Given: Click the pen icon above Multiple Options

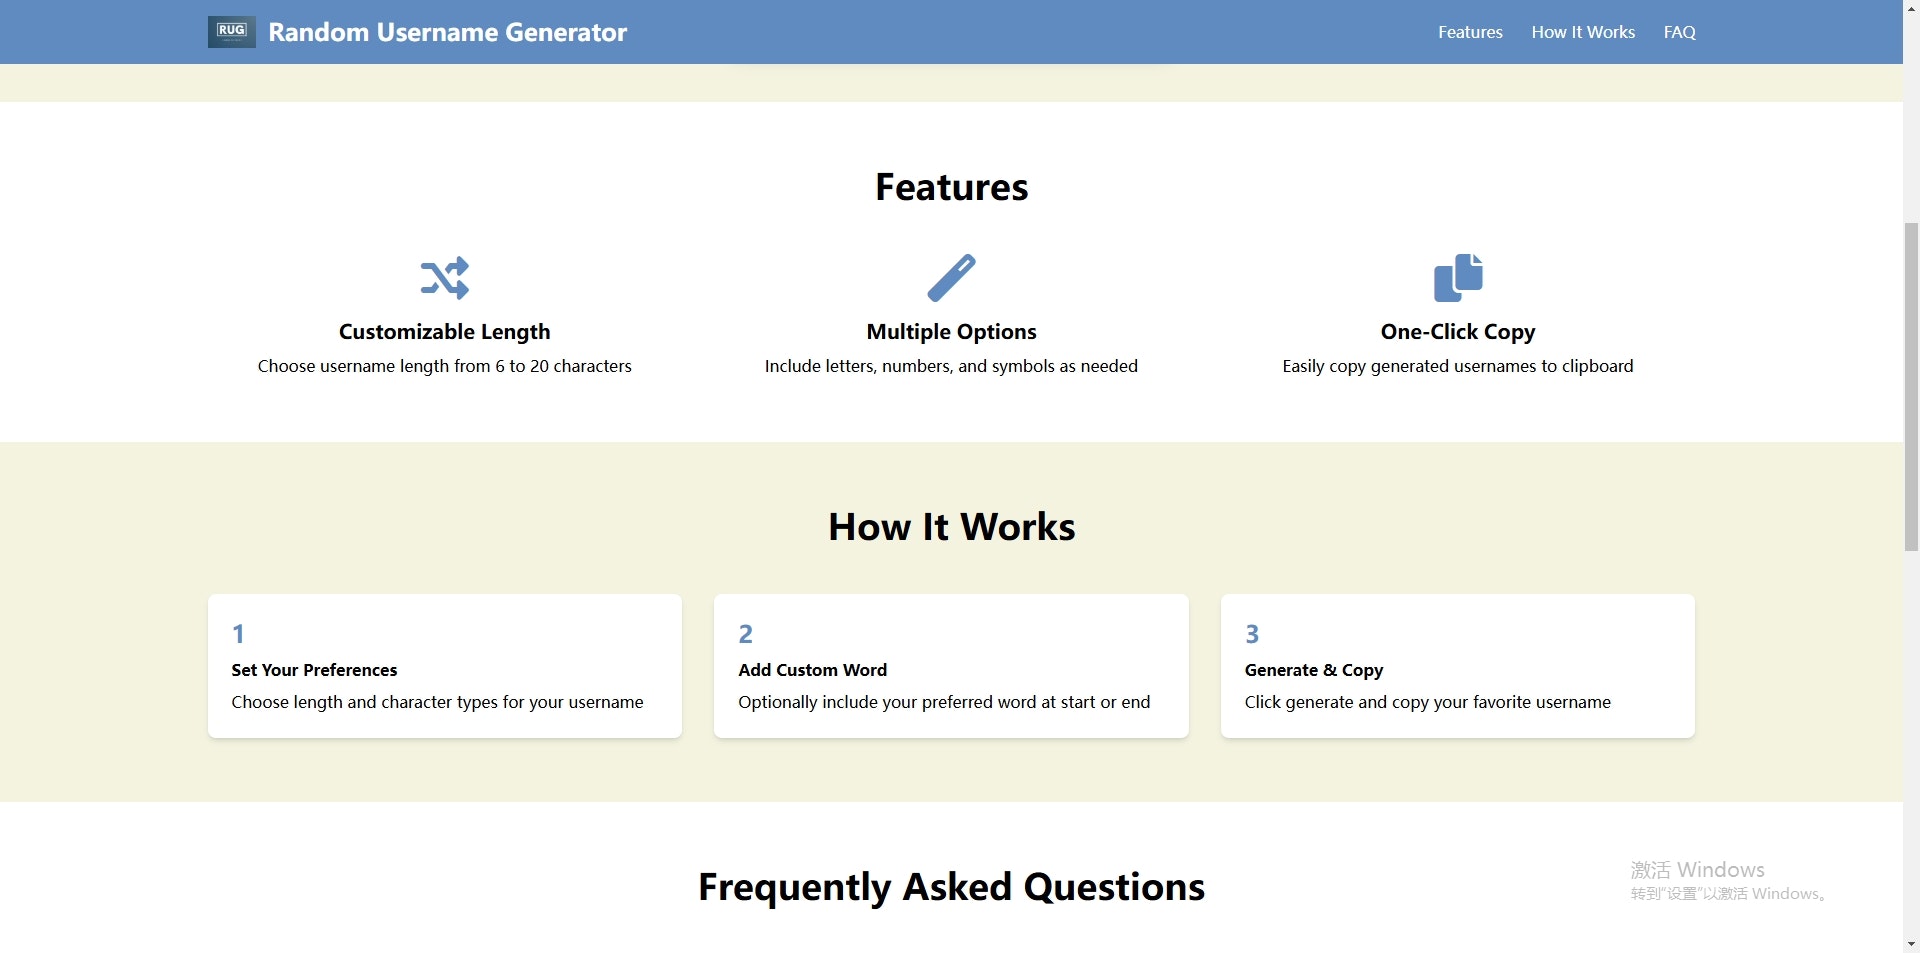Looking at the screenshot, I should (x=951, y=278).
